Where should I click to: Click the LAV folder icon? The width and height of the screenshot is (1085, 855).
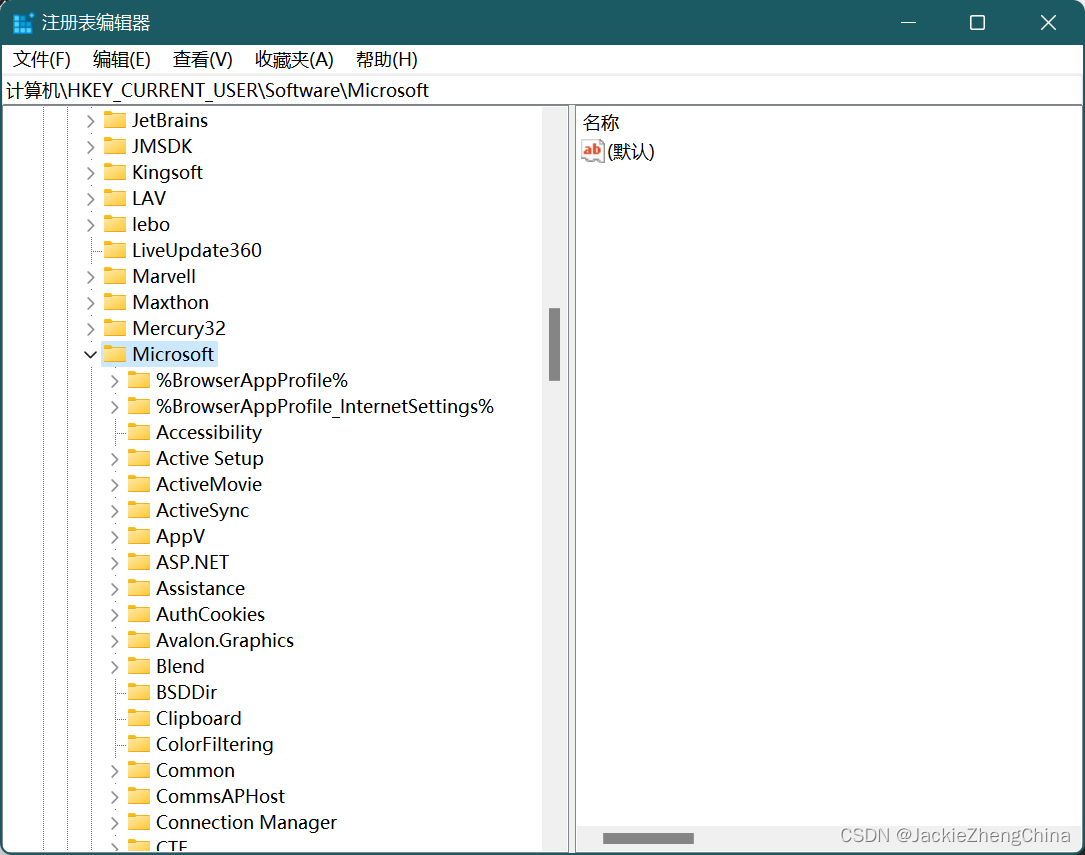click(x=115, y=199)
